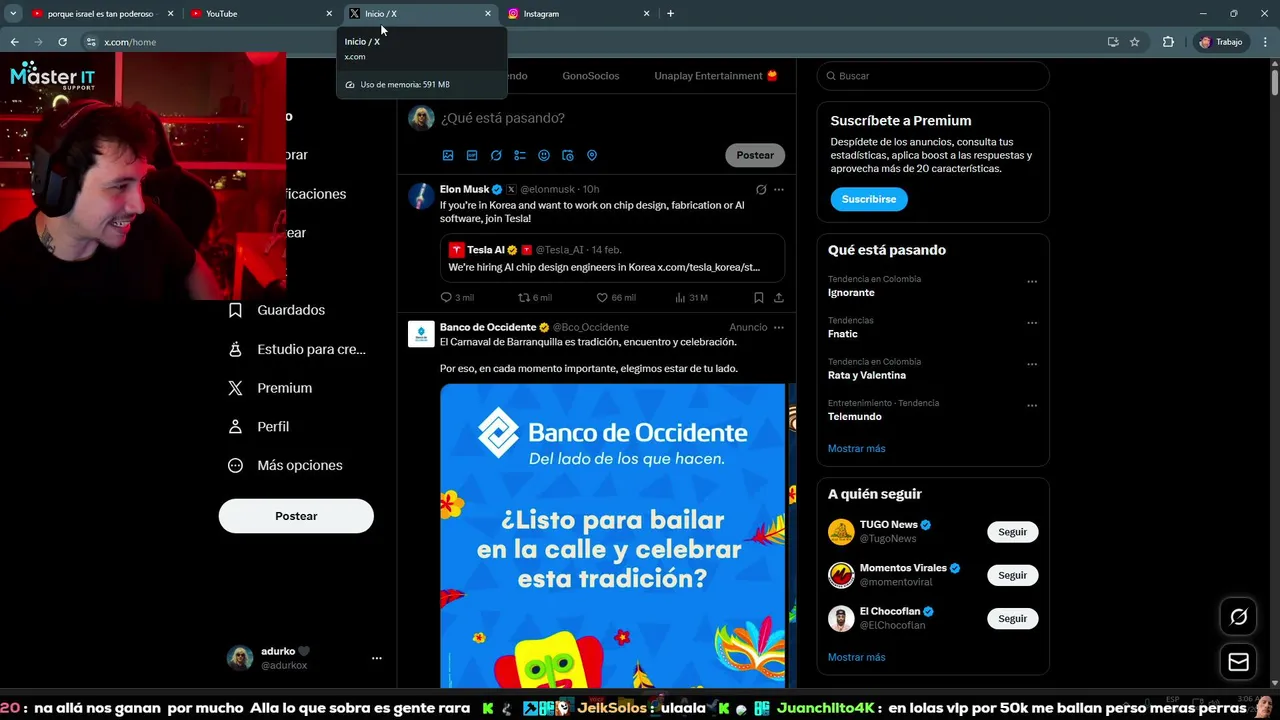Open the x.com/tesla_korea link
The width and height of the screenshot is (1280, 720).
[x=709, y=268]
